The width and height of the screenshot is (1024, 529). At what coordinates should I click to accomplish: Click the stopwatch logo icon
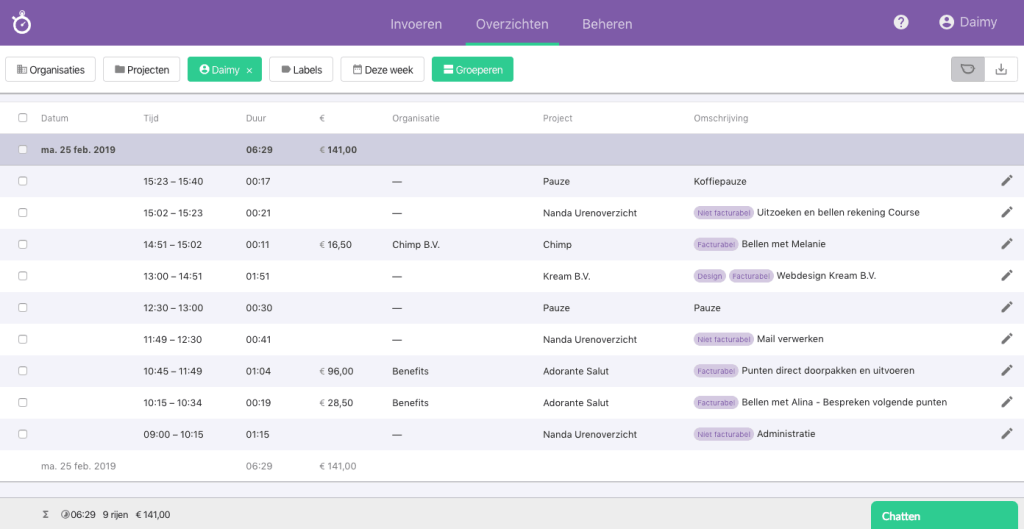click(21, 22)
